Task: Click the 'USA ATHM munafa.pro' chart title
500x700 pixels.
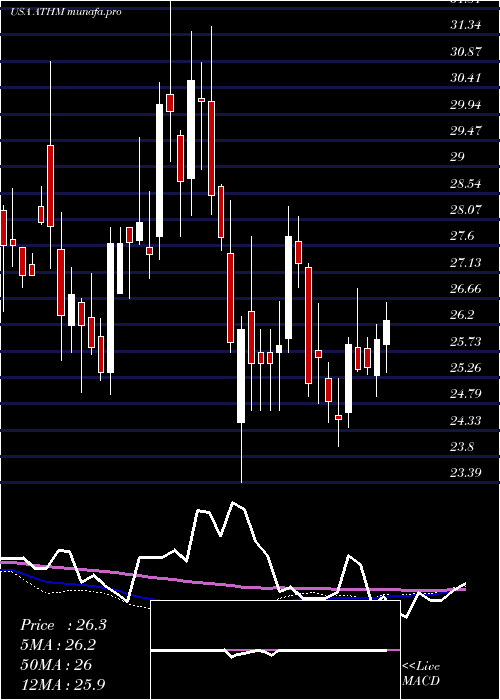Action: click(x=65, y=12)
